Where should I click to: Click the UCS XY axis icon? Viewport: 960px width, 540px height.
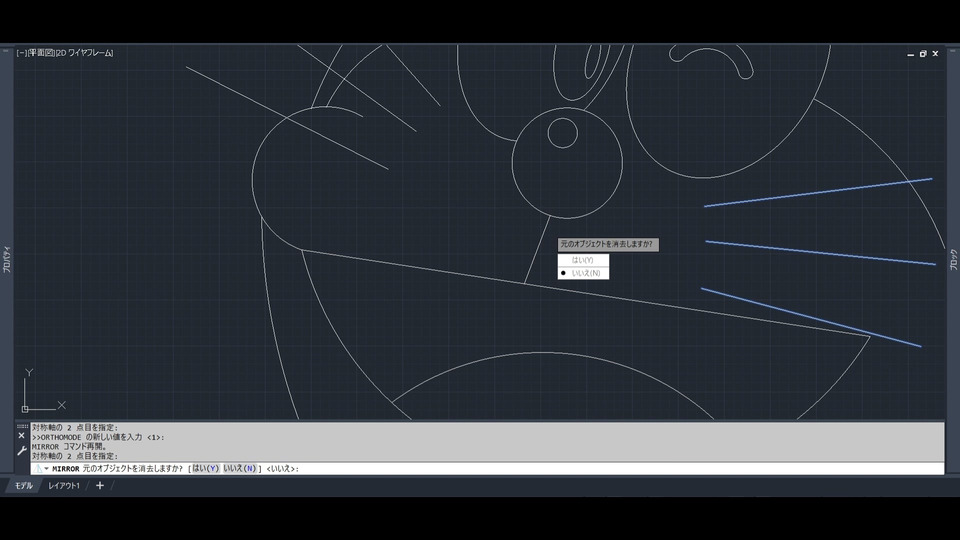click(x=43, y=391)
